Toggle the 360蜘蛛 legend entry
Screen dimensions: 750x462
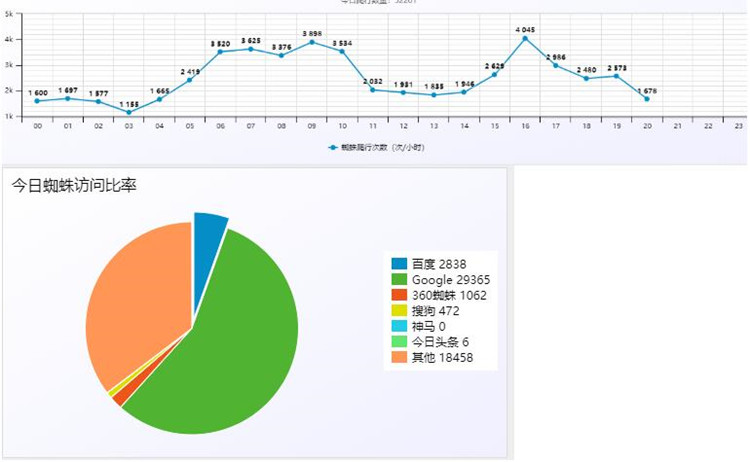click(439, 296)
